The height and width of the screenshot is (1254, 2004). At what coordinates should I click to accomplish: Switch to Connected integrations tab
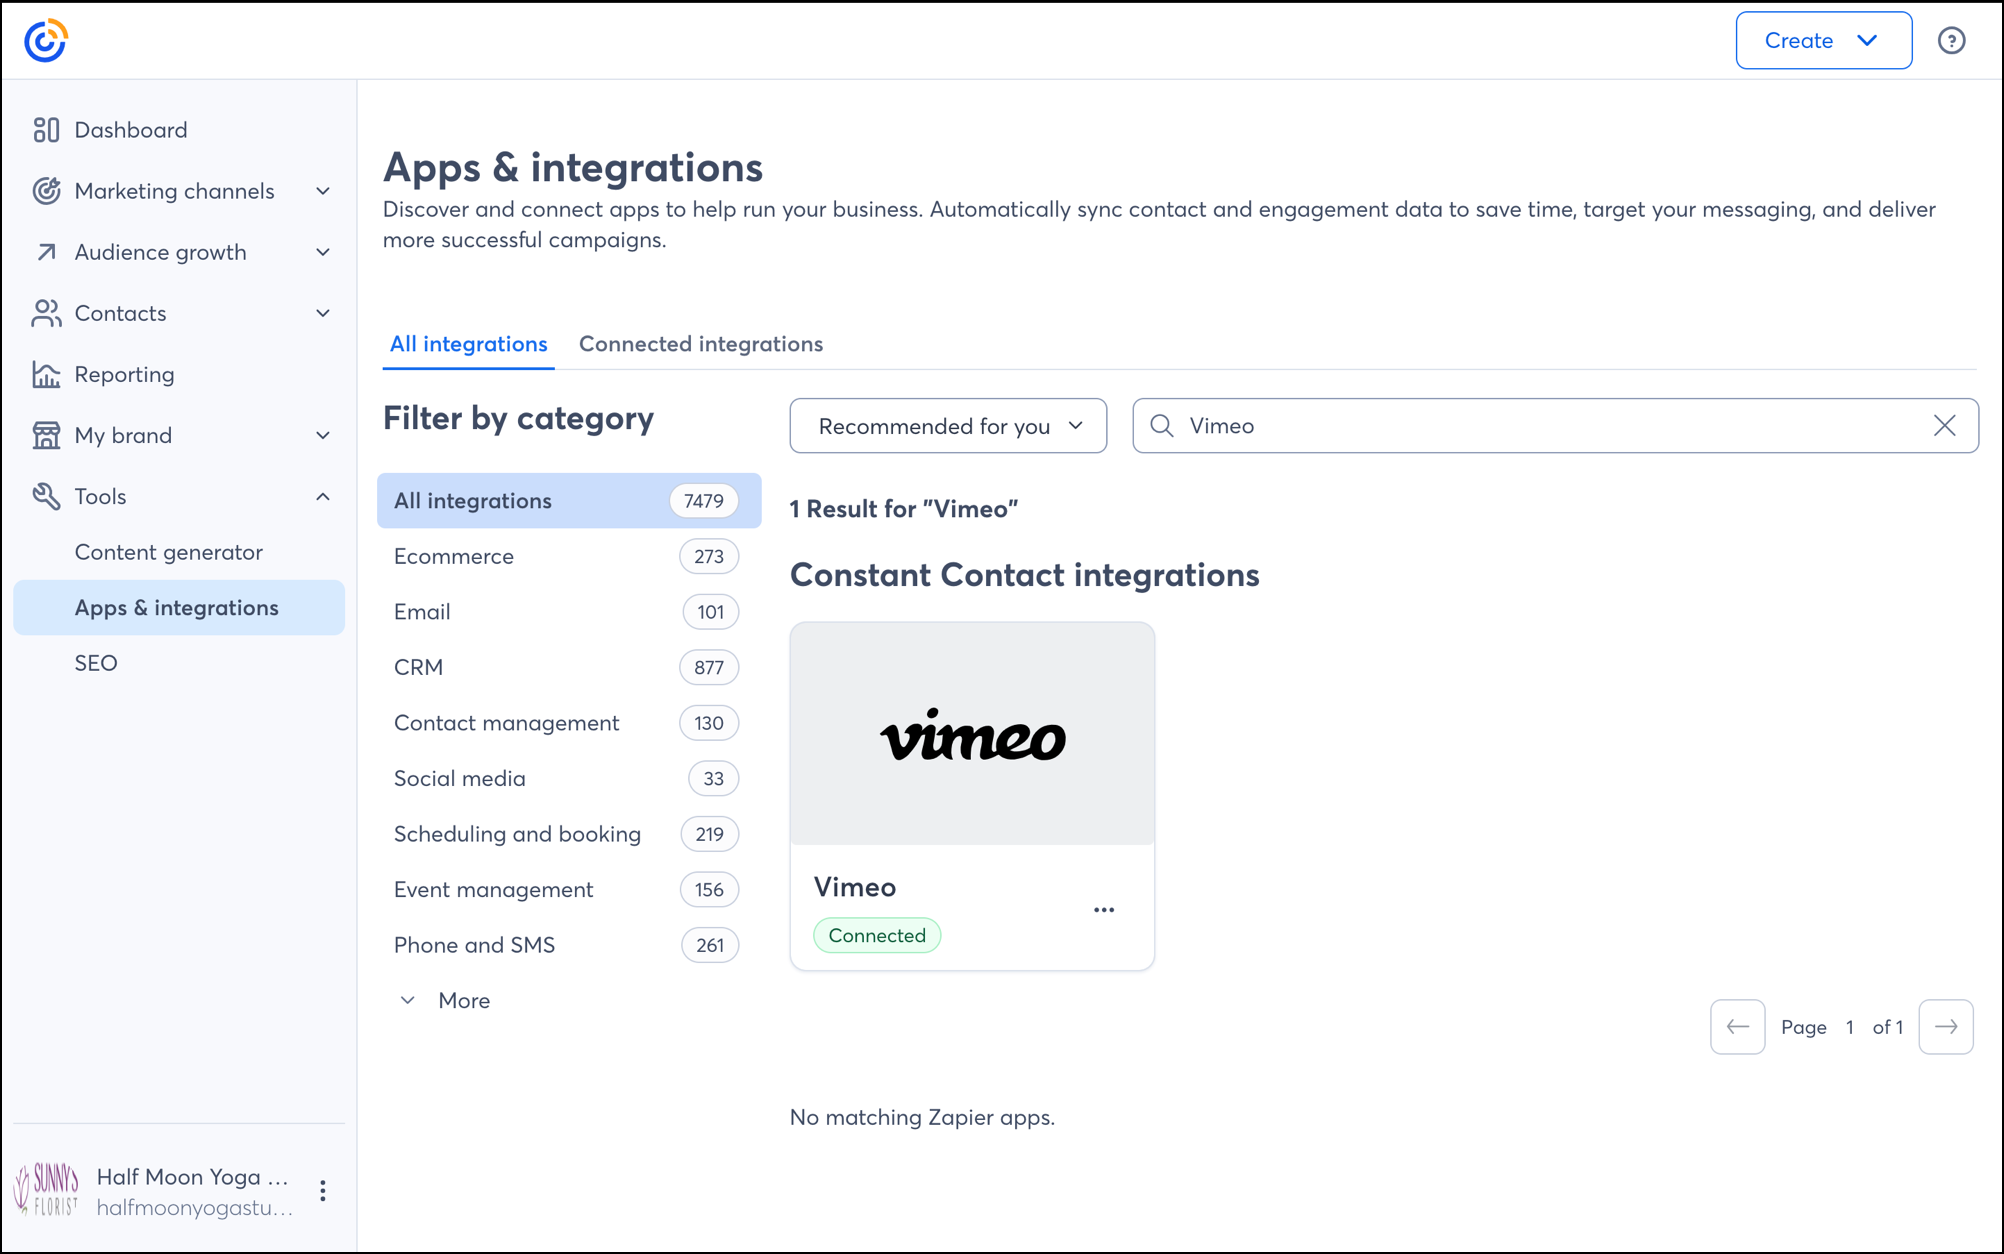point(701,344)
